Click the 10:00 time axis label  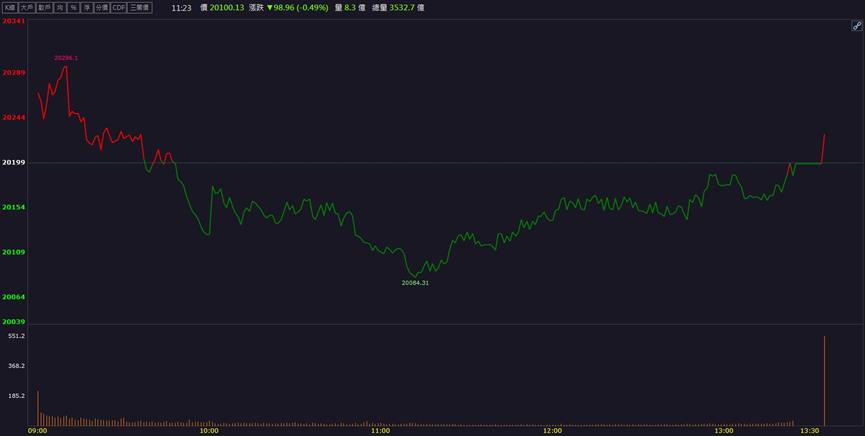click(209, 430)
